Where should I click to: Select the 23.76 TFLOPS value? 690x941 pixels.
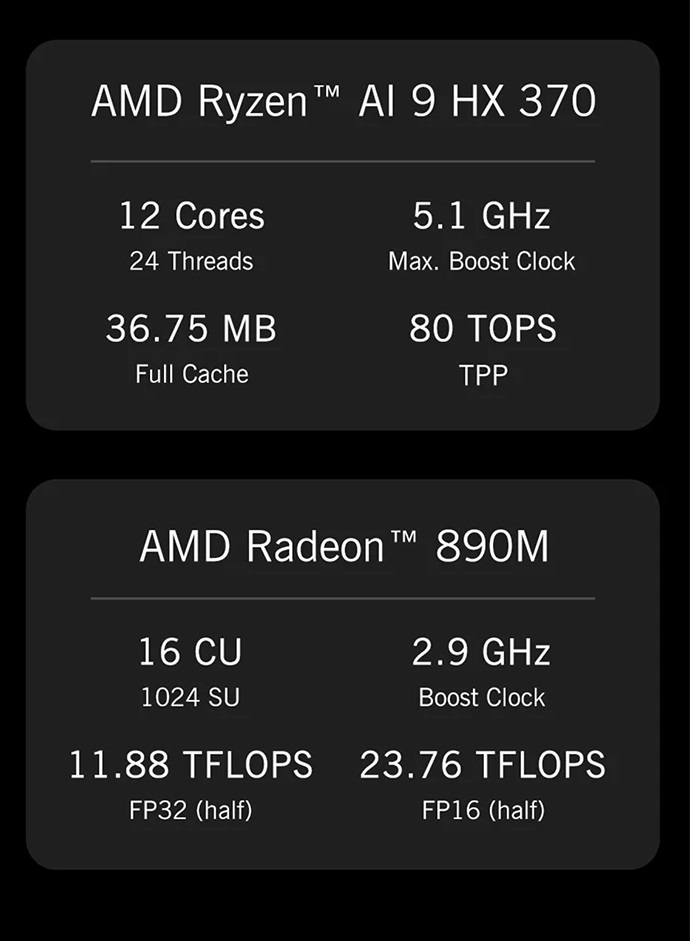point(482,765)
